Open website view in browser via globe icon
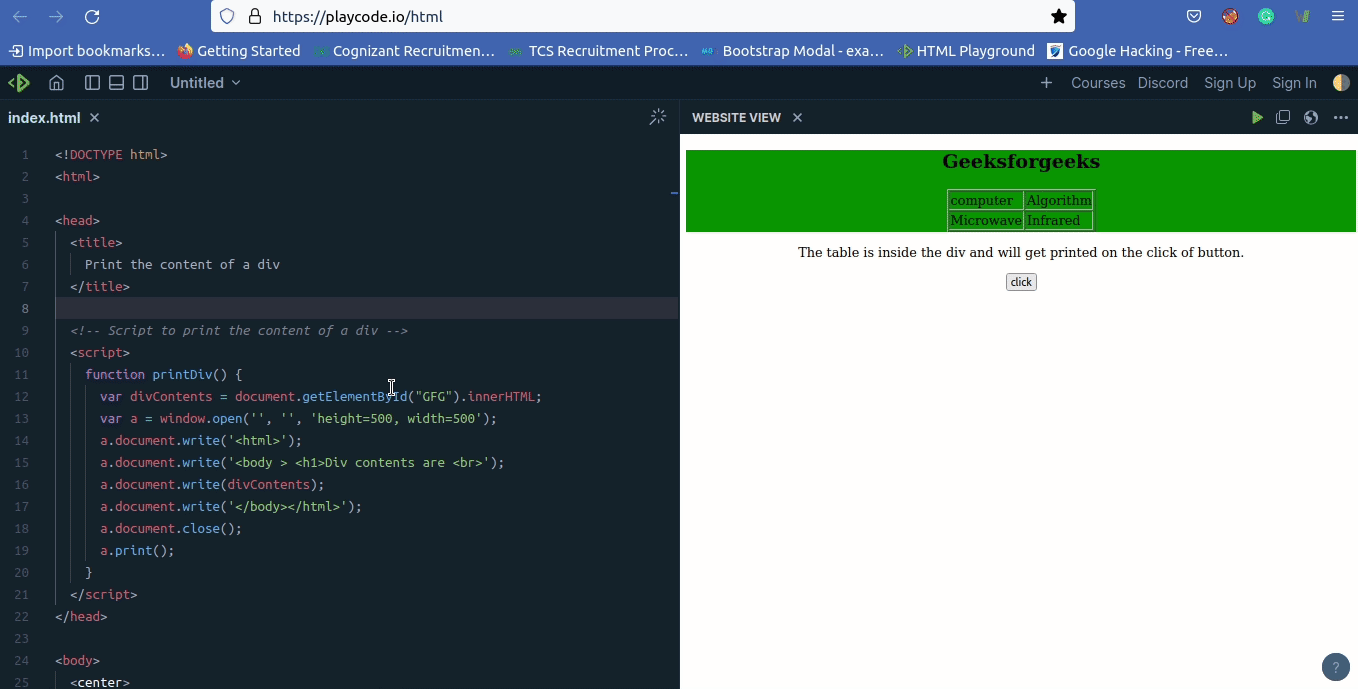 pyautogui.click(x=1311, y=117)
